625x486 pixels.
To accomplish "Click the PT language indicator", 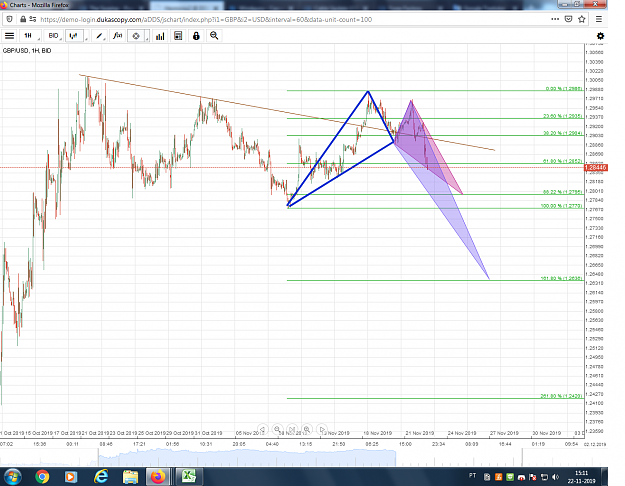I will click(x=472, y=476).
